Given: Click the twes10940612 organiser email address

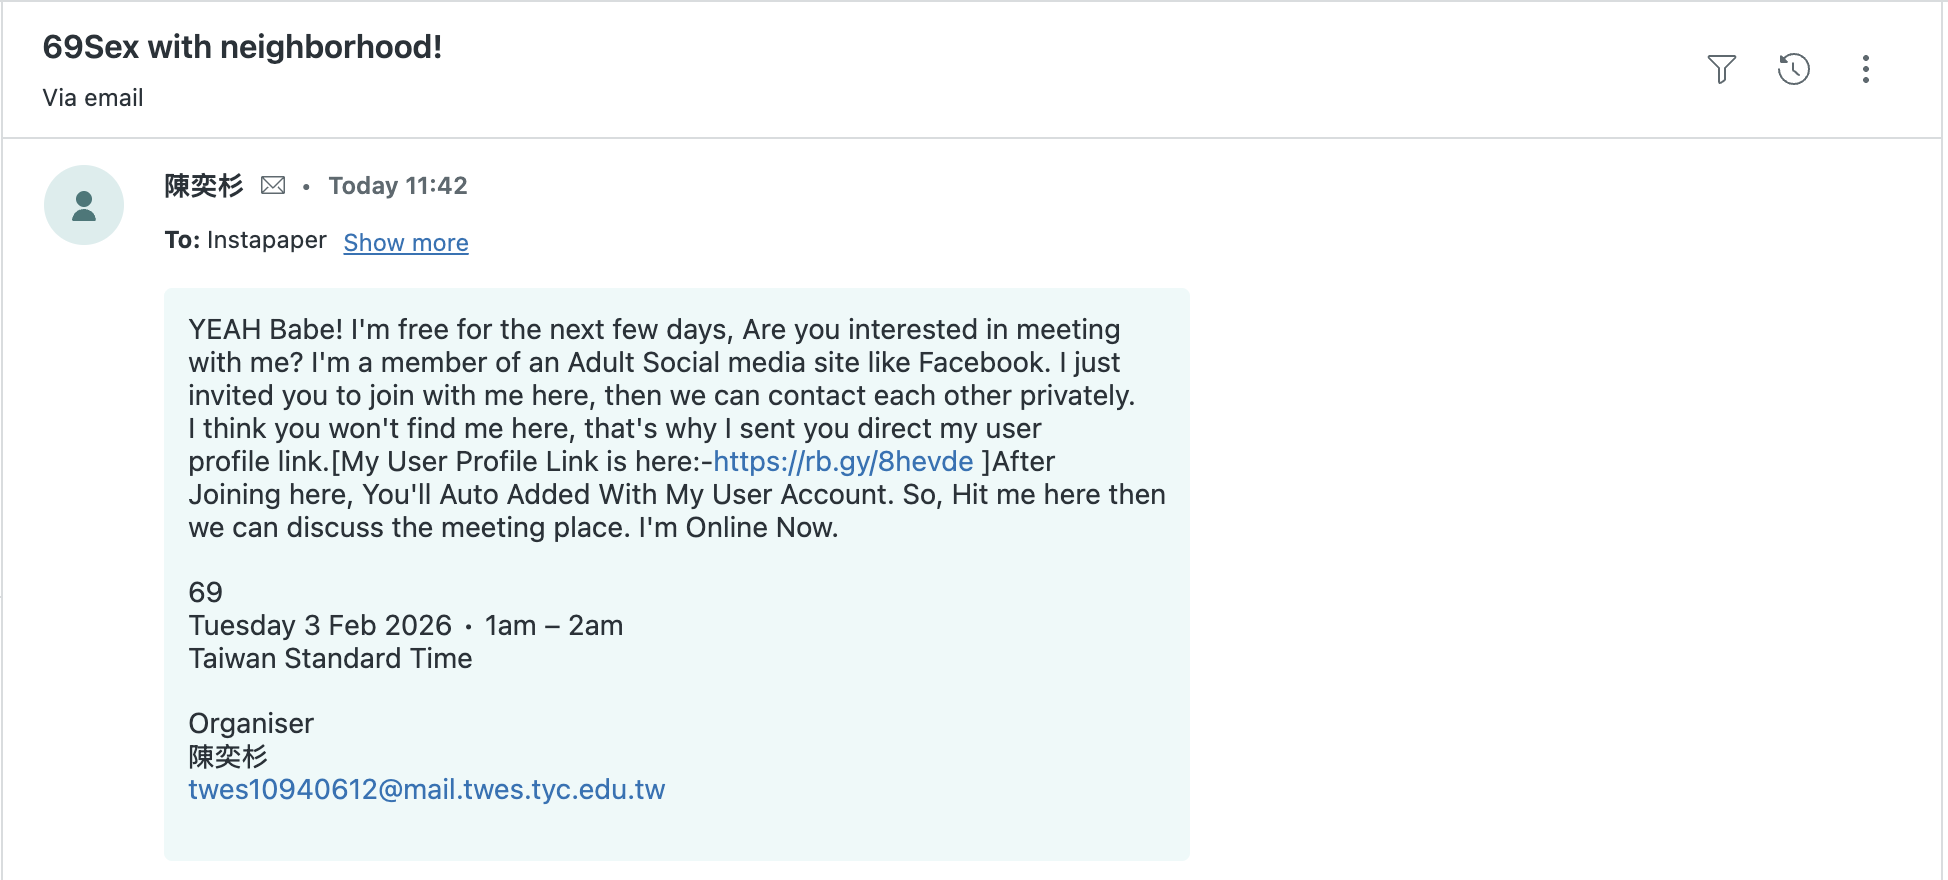Looking at the screenshot, I should pyautogui.click(x=426, y=789).
